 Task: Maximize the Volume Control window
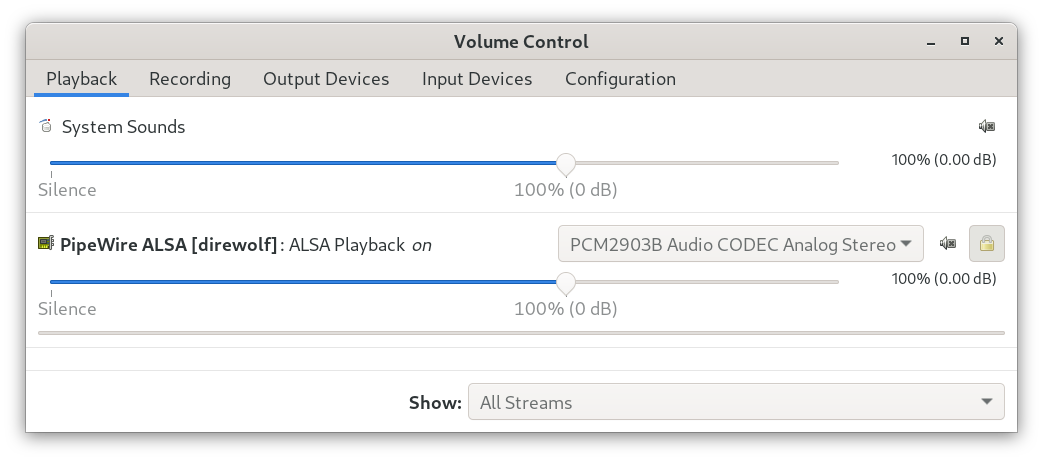(x=965, y=41)
